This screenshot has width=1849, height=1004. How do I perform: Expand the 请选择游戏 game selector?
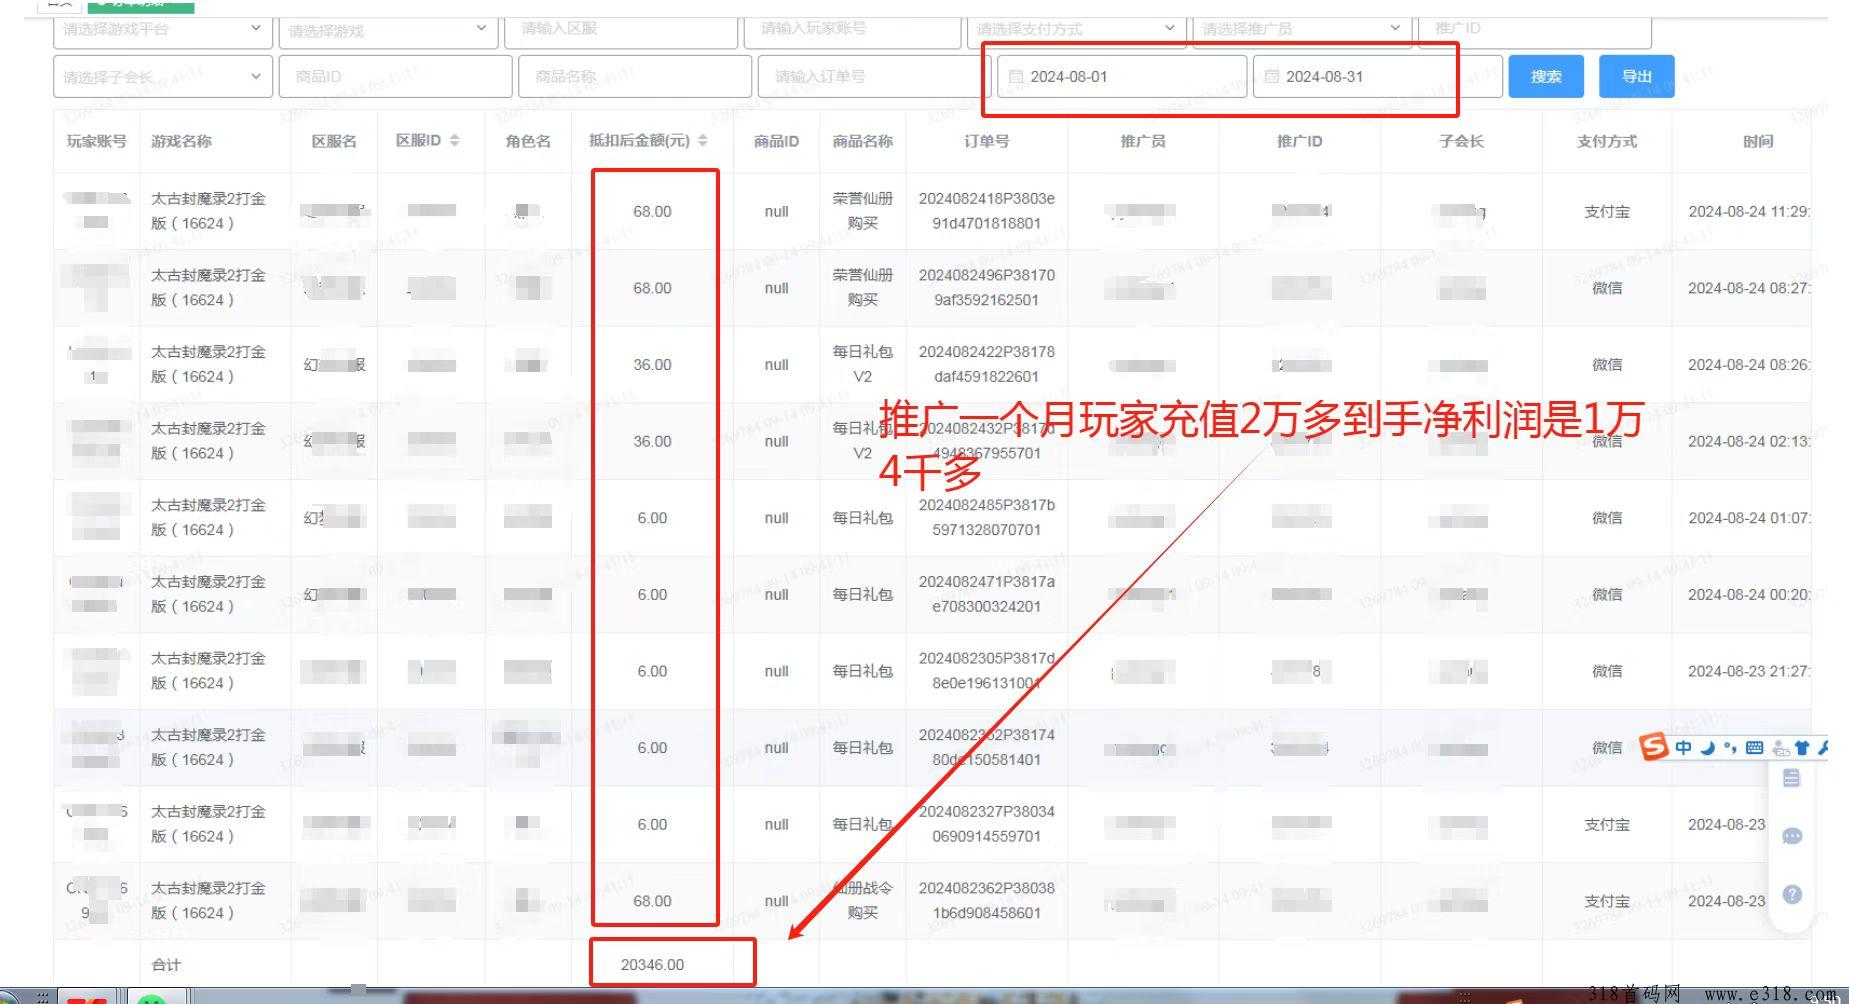(387, 31)
